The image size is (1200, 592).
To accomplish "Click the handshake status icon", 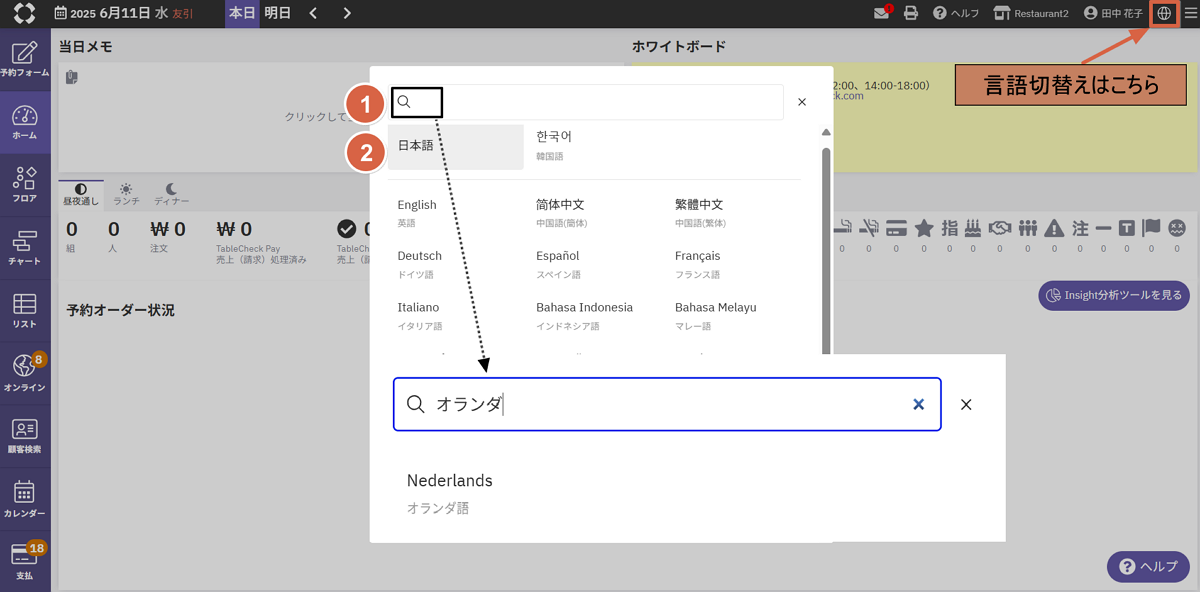I will [1000, 227].
